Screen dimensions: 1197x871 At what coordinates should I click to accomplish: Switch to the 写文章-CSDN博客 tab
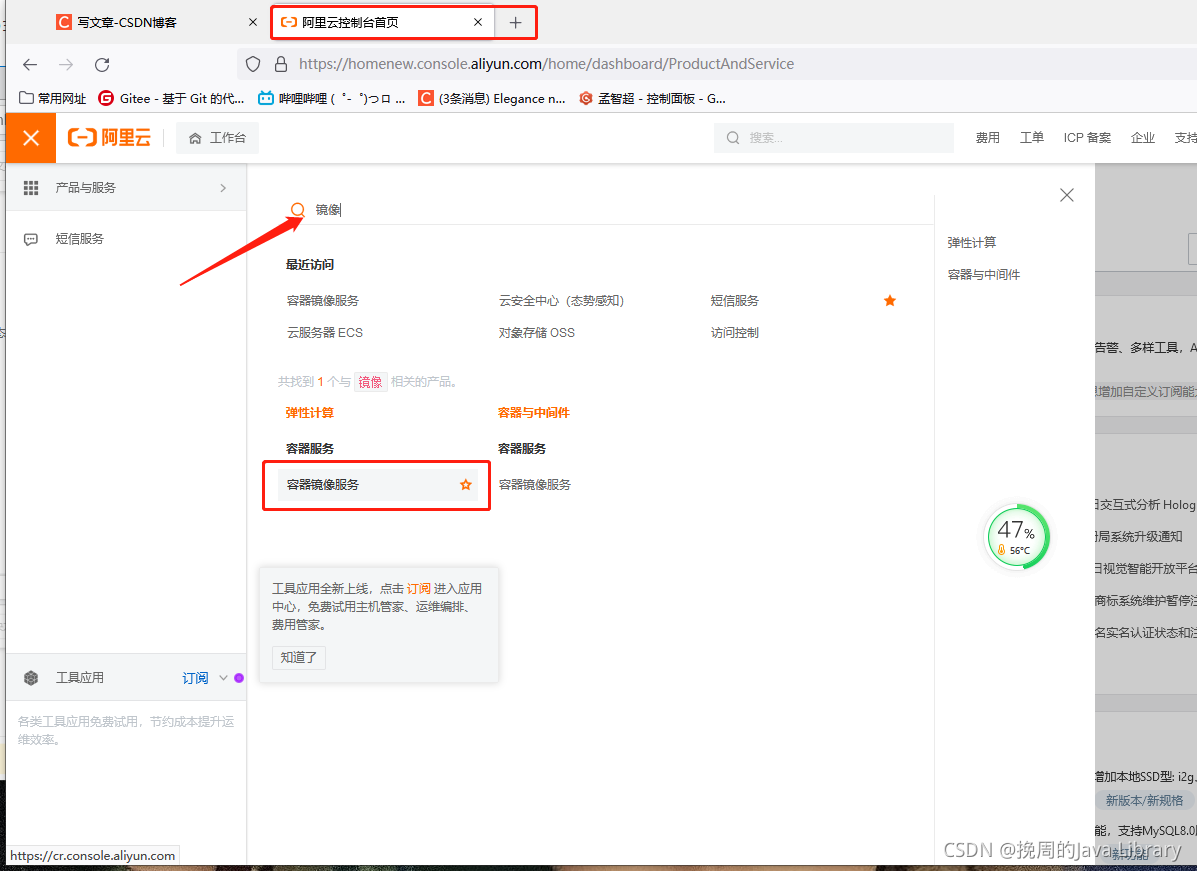[130, 19]
